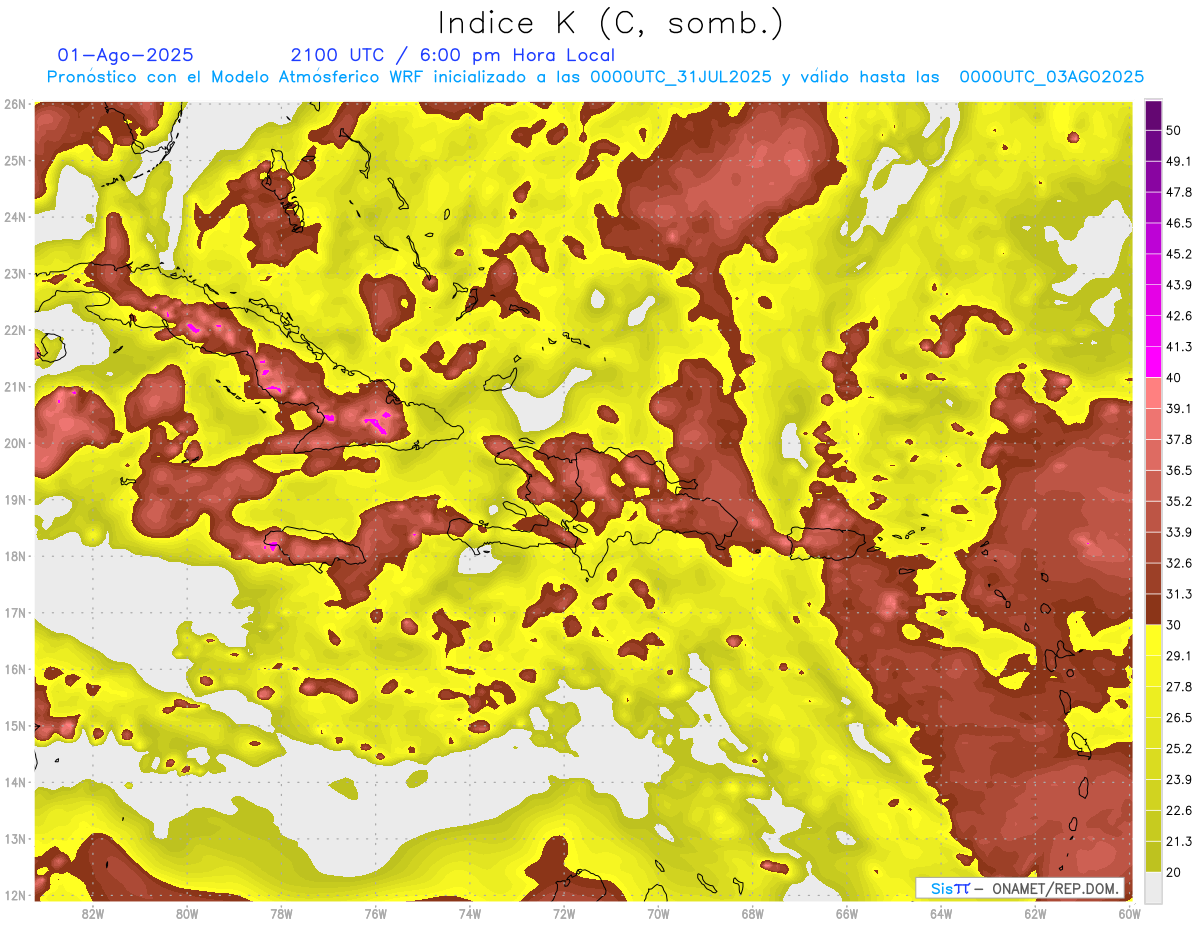Click the 68W longitude label
The width and height of the screenshot is (1200, 927).
[x=753, y=913]
